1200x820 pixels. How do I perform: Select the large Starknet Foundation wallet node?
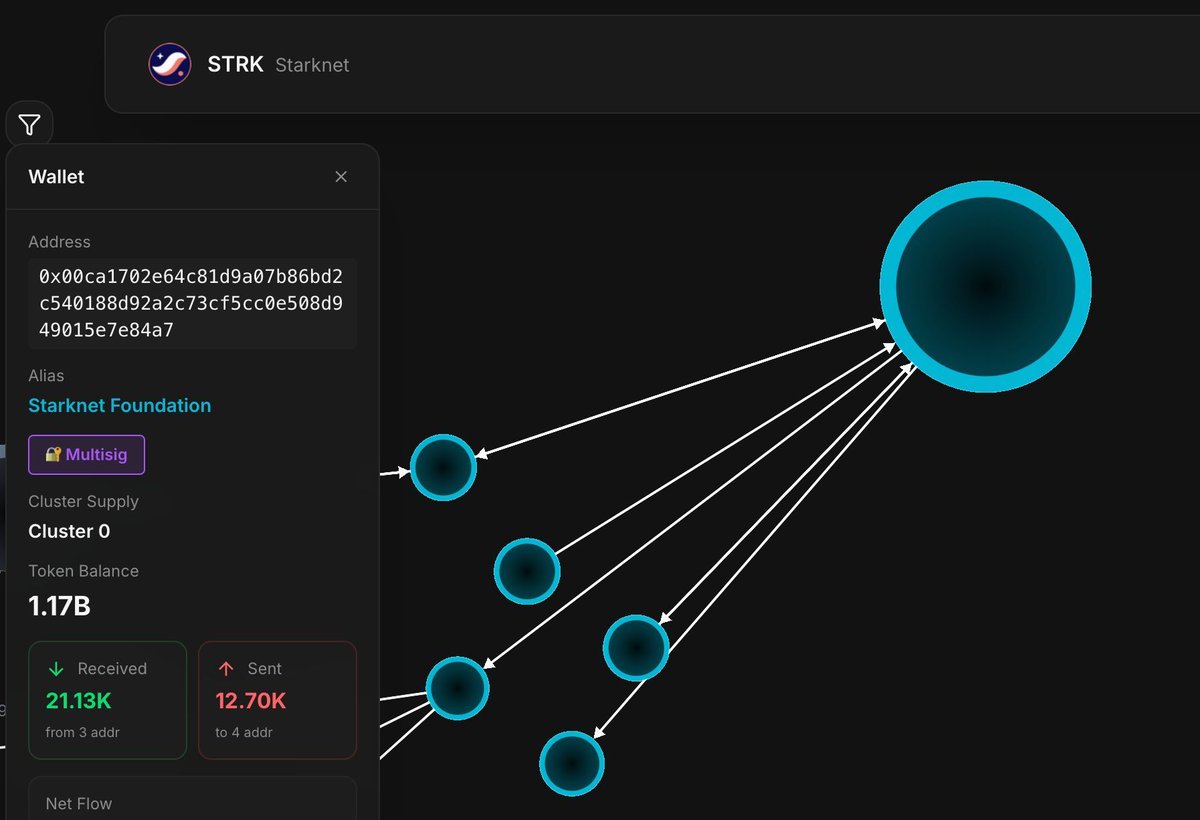985,287
